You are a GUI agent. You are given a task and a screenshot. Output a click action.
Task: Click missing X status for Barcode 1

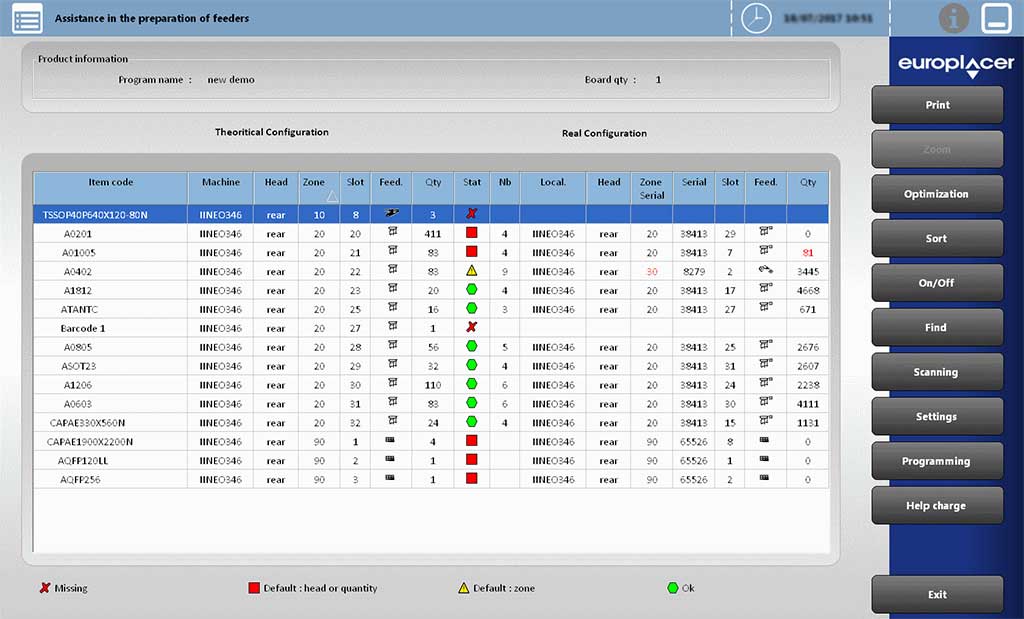[x=472, y=328]
